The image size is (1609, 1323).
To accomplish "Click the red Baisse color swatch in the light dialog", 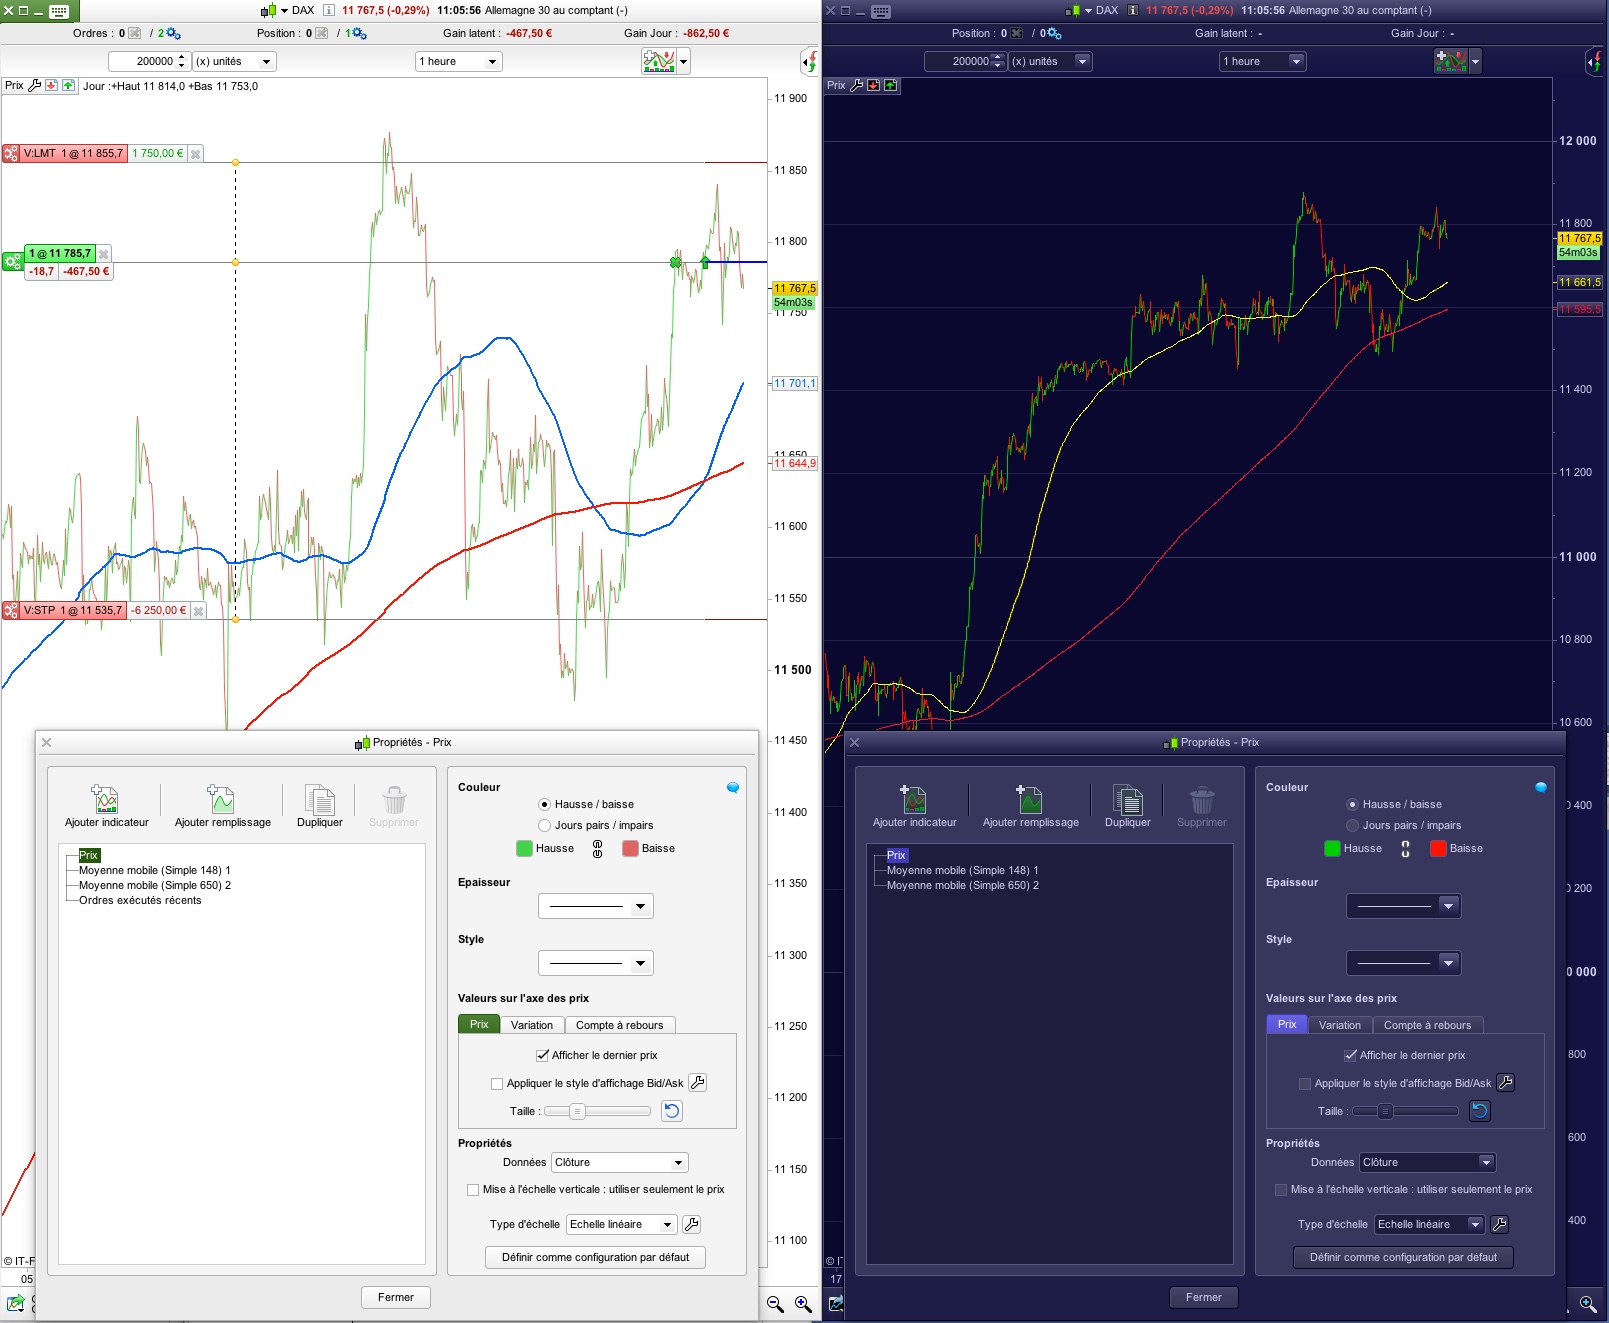I will pos(630,848).
